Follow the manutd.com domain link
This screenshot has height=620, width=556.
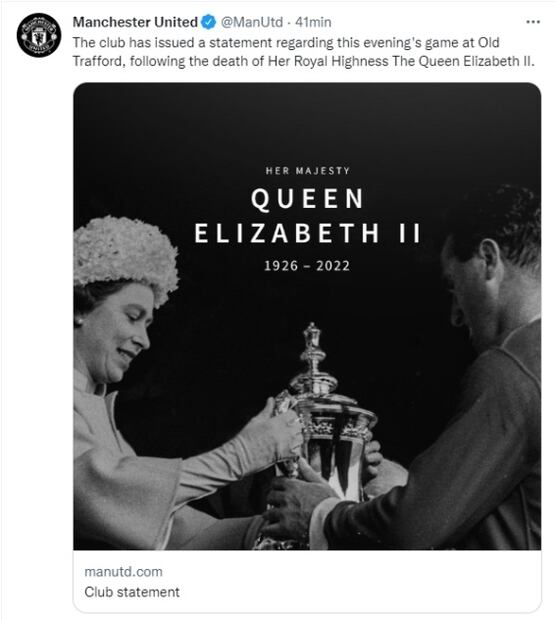(123, 572)
